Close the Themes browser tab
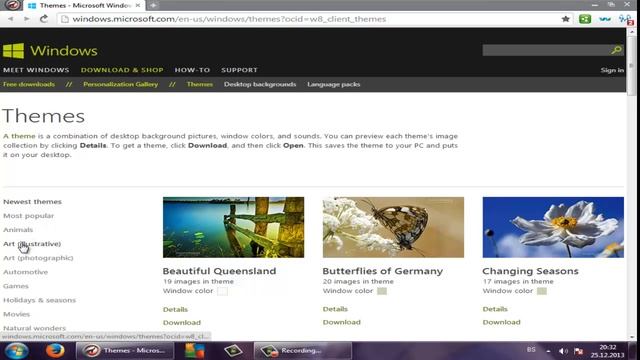Viewport: 640px width, 360px height. point(138,5)
